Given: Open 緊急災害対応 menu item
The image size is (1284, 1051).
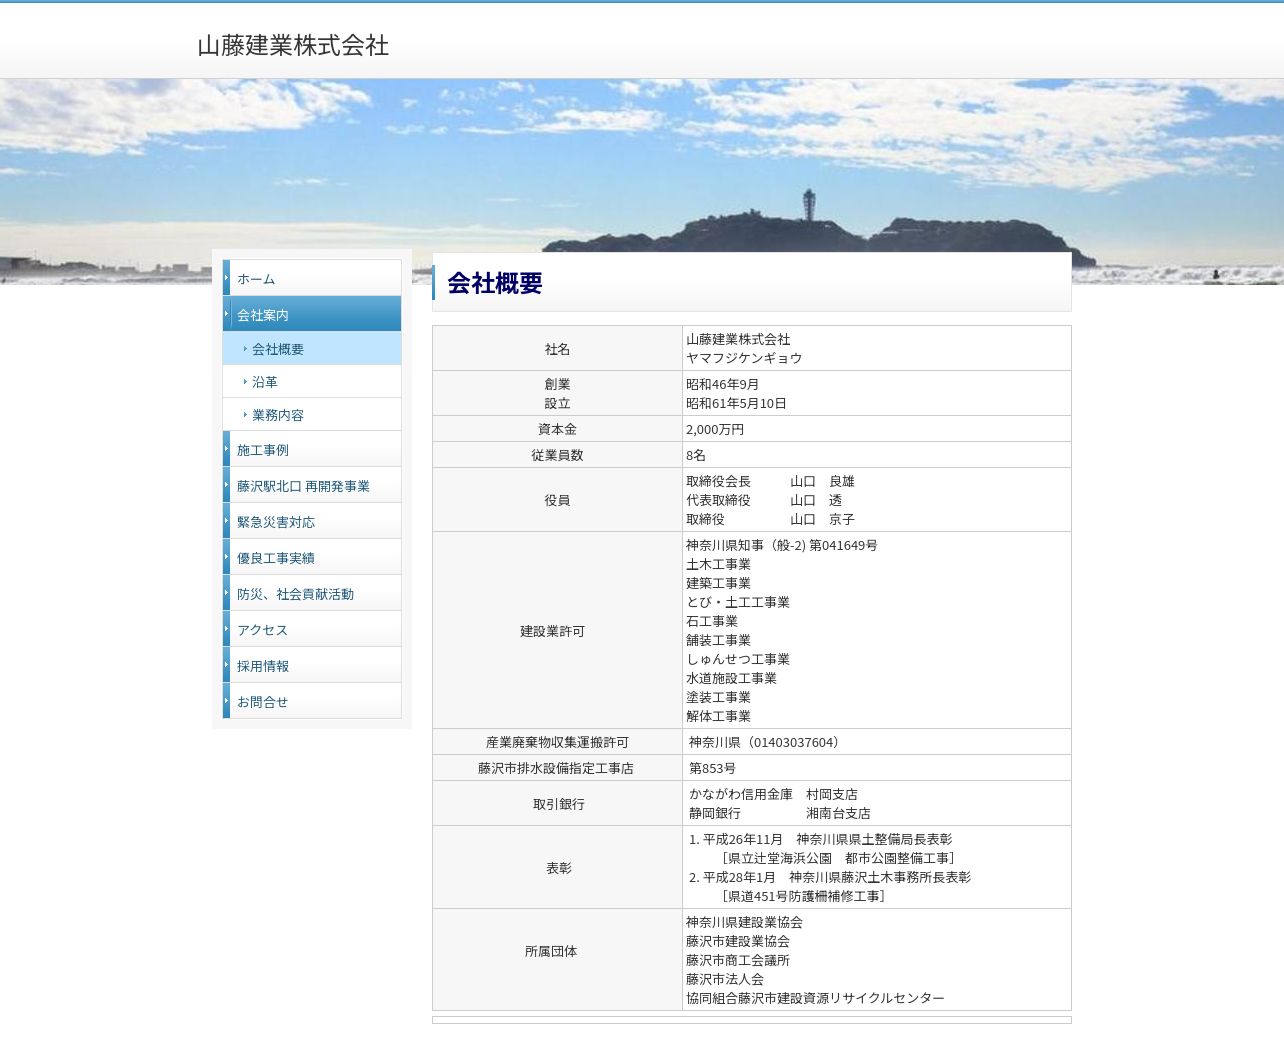Looking at the screenshot, I should coord(312,522).
